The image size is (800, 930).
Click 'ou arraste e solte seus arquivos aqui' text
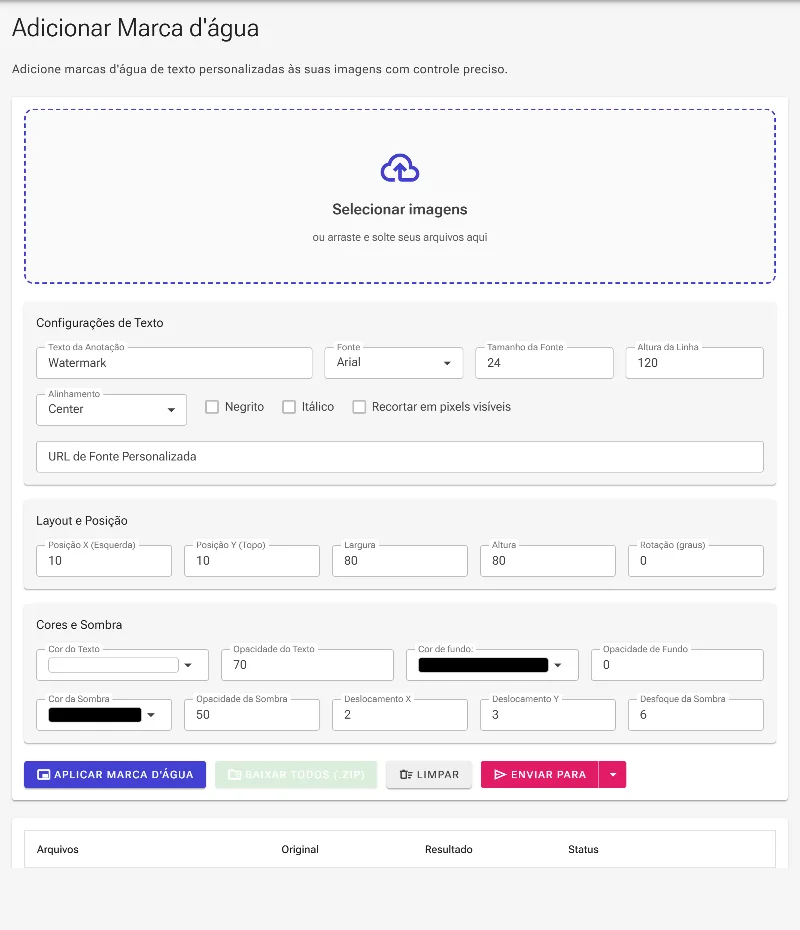click(400, 237)
